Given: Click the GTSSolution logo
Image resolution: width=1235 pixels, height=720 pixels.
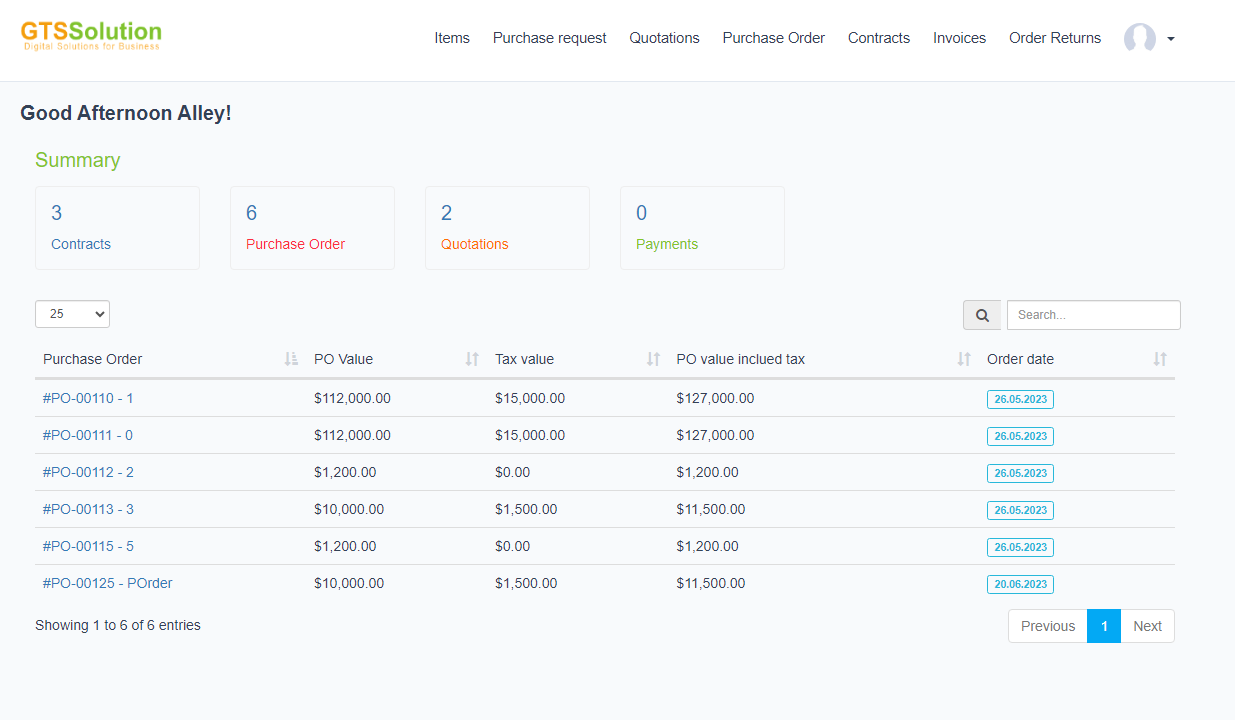Looking at the screenshot, I should (91, 36).
